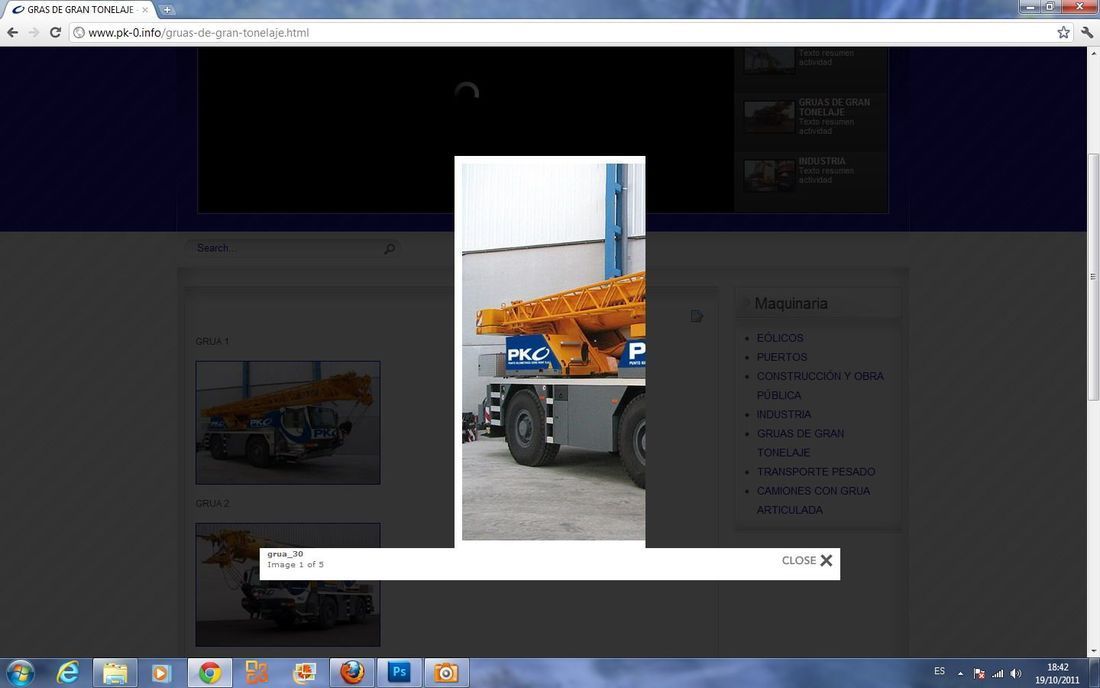Show hidden system tray icons
This screenshot has height=688, width=1100.
pyautogui.click(x=960, y=673)
